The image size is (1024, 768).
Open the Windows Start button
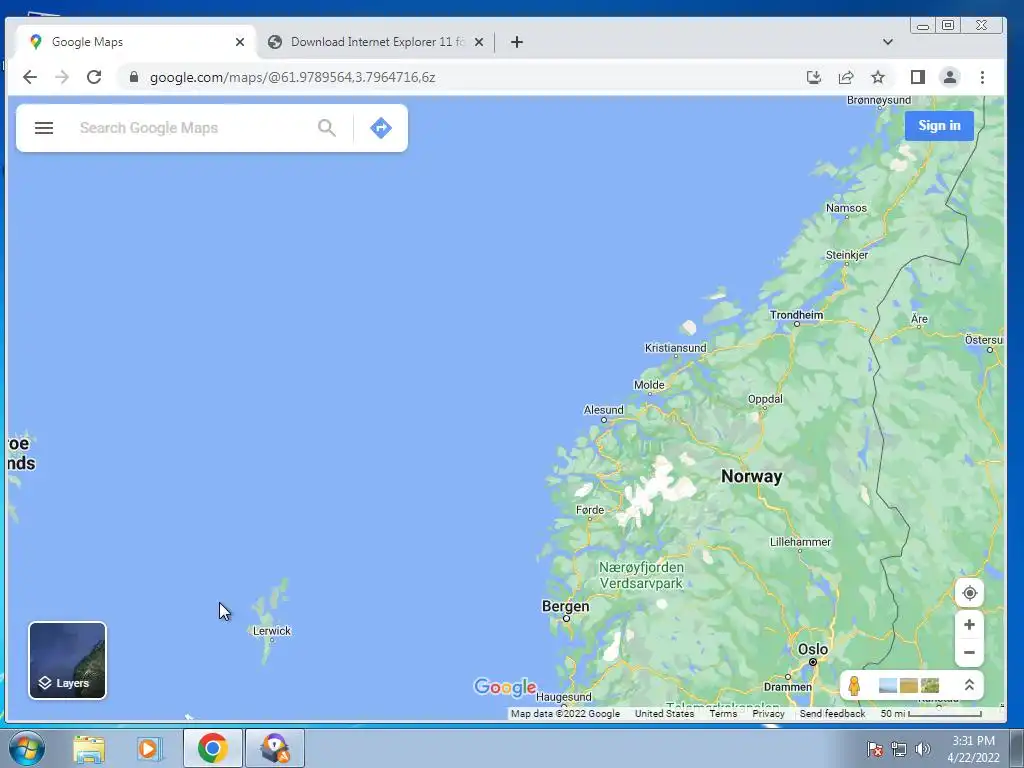click(x=27, y=748)
